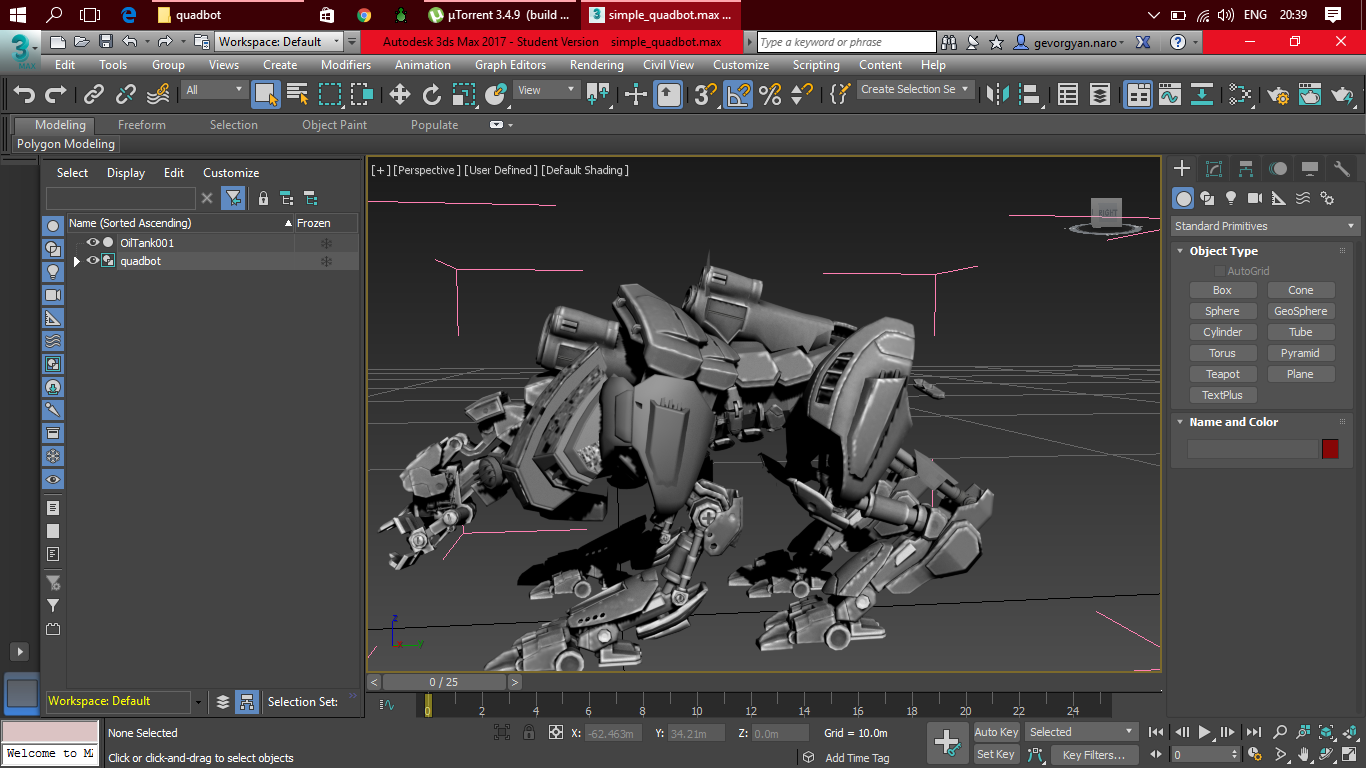
Task: Open the Rendered Frame Window icon
Action: [x=1310, y=94]
